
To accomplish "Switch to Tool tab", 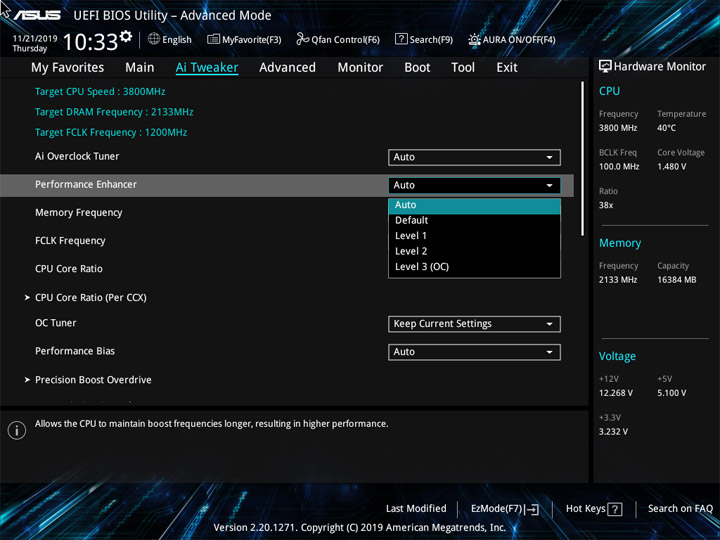I will point(463,68).
